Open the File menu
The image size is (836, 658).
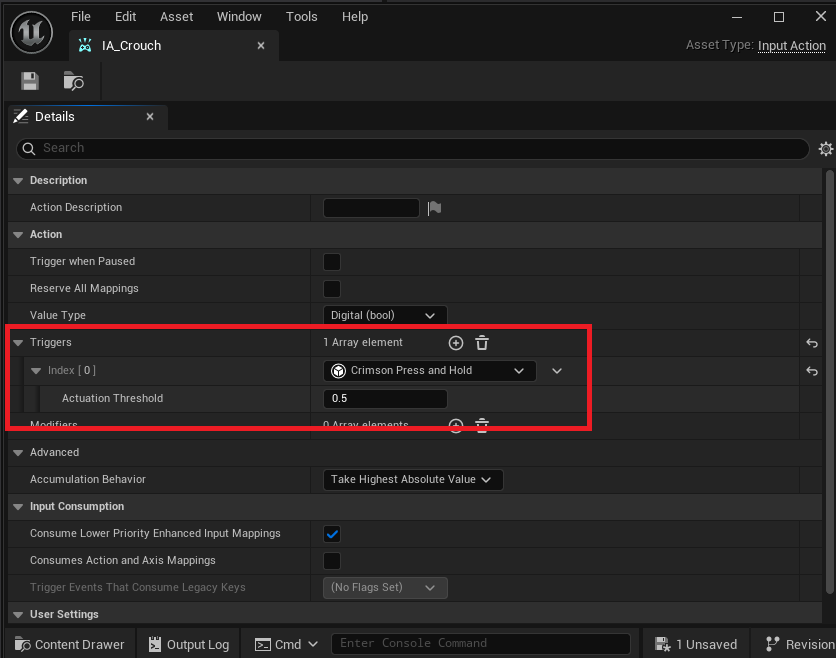[x=81, y=17]
